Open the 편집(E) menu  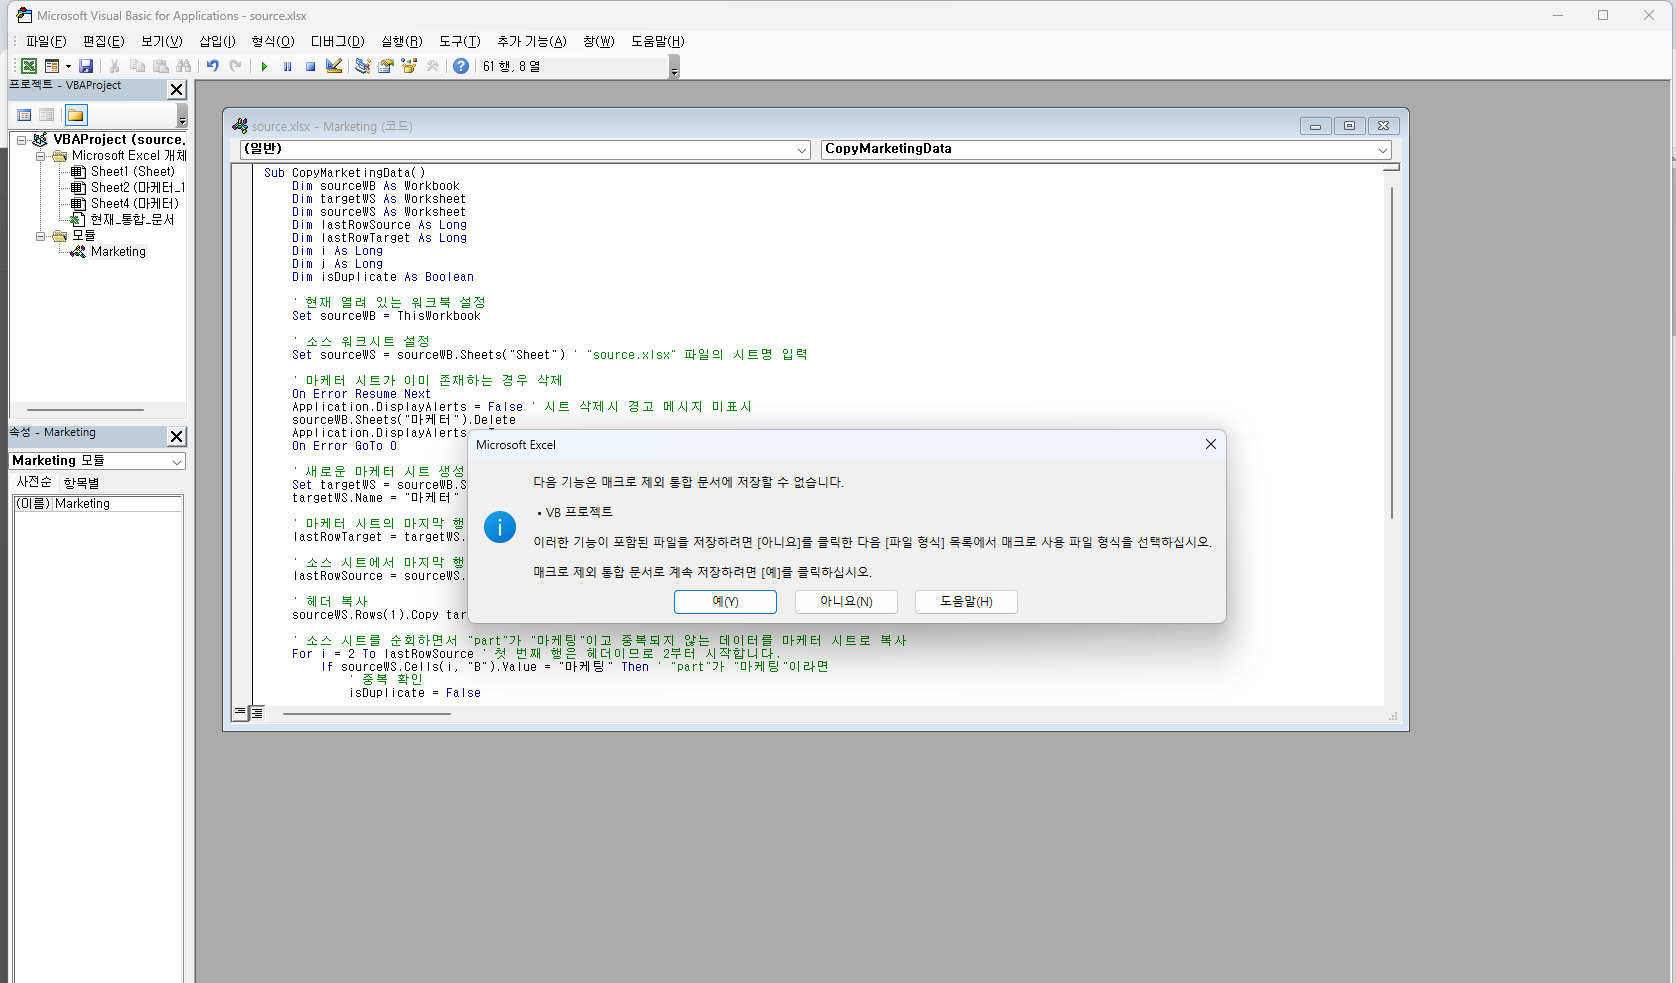104,41
